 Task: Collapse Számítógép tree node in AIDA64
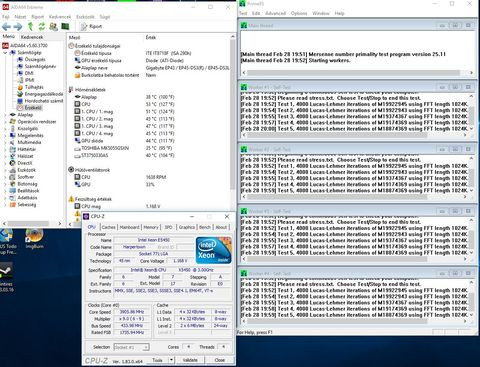coord(5,53)
